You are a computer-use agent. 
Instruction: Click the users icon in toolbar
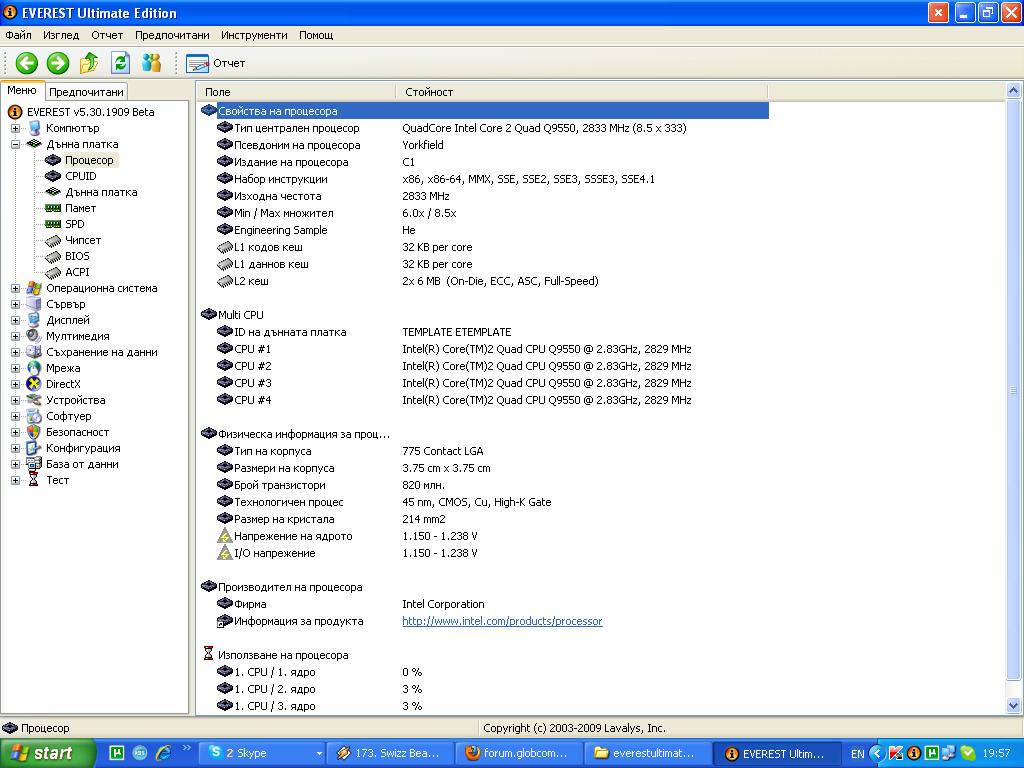point(151,63)
